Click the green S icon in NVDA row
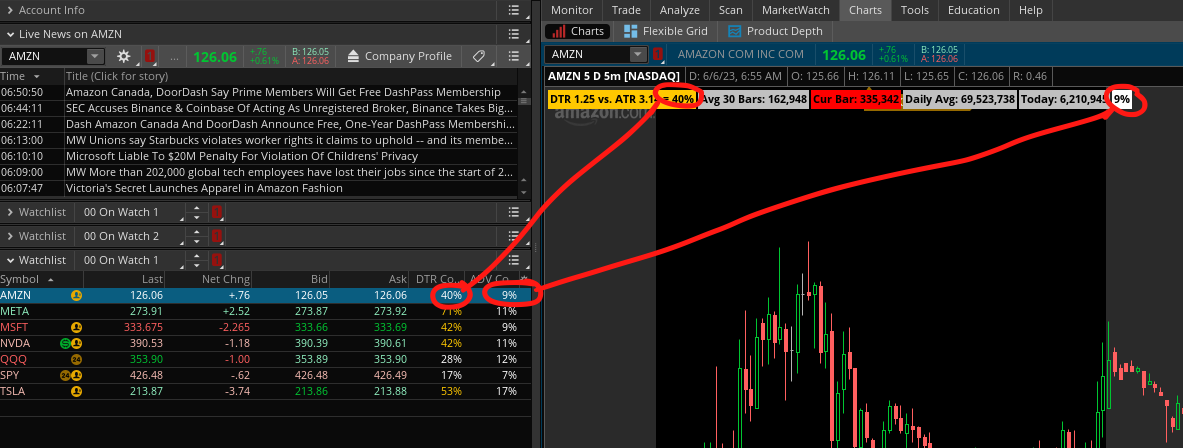 coord(66,343)
